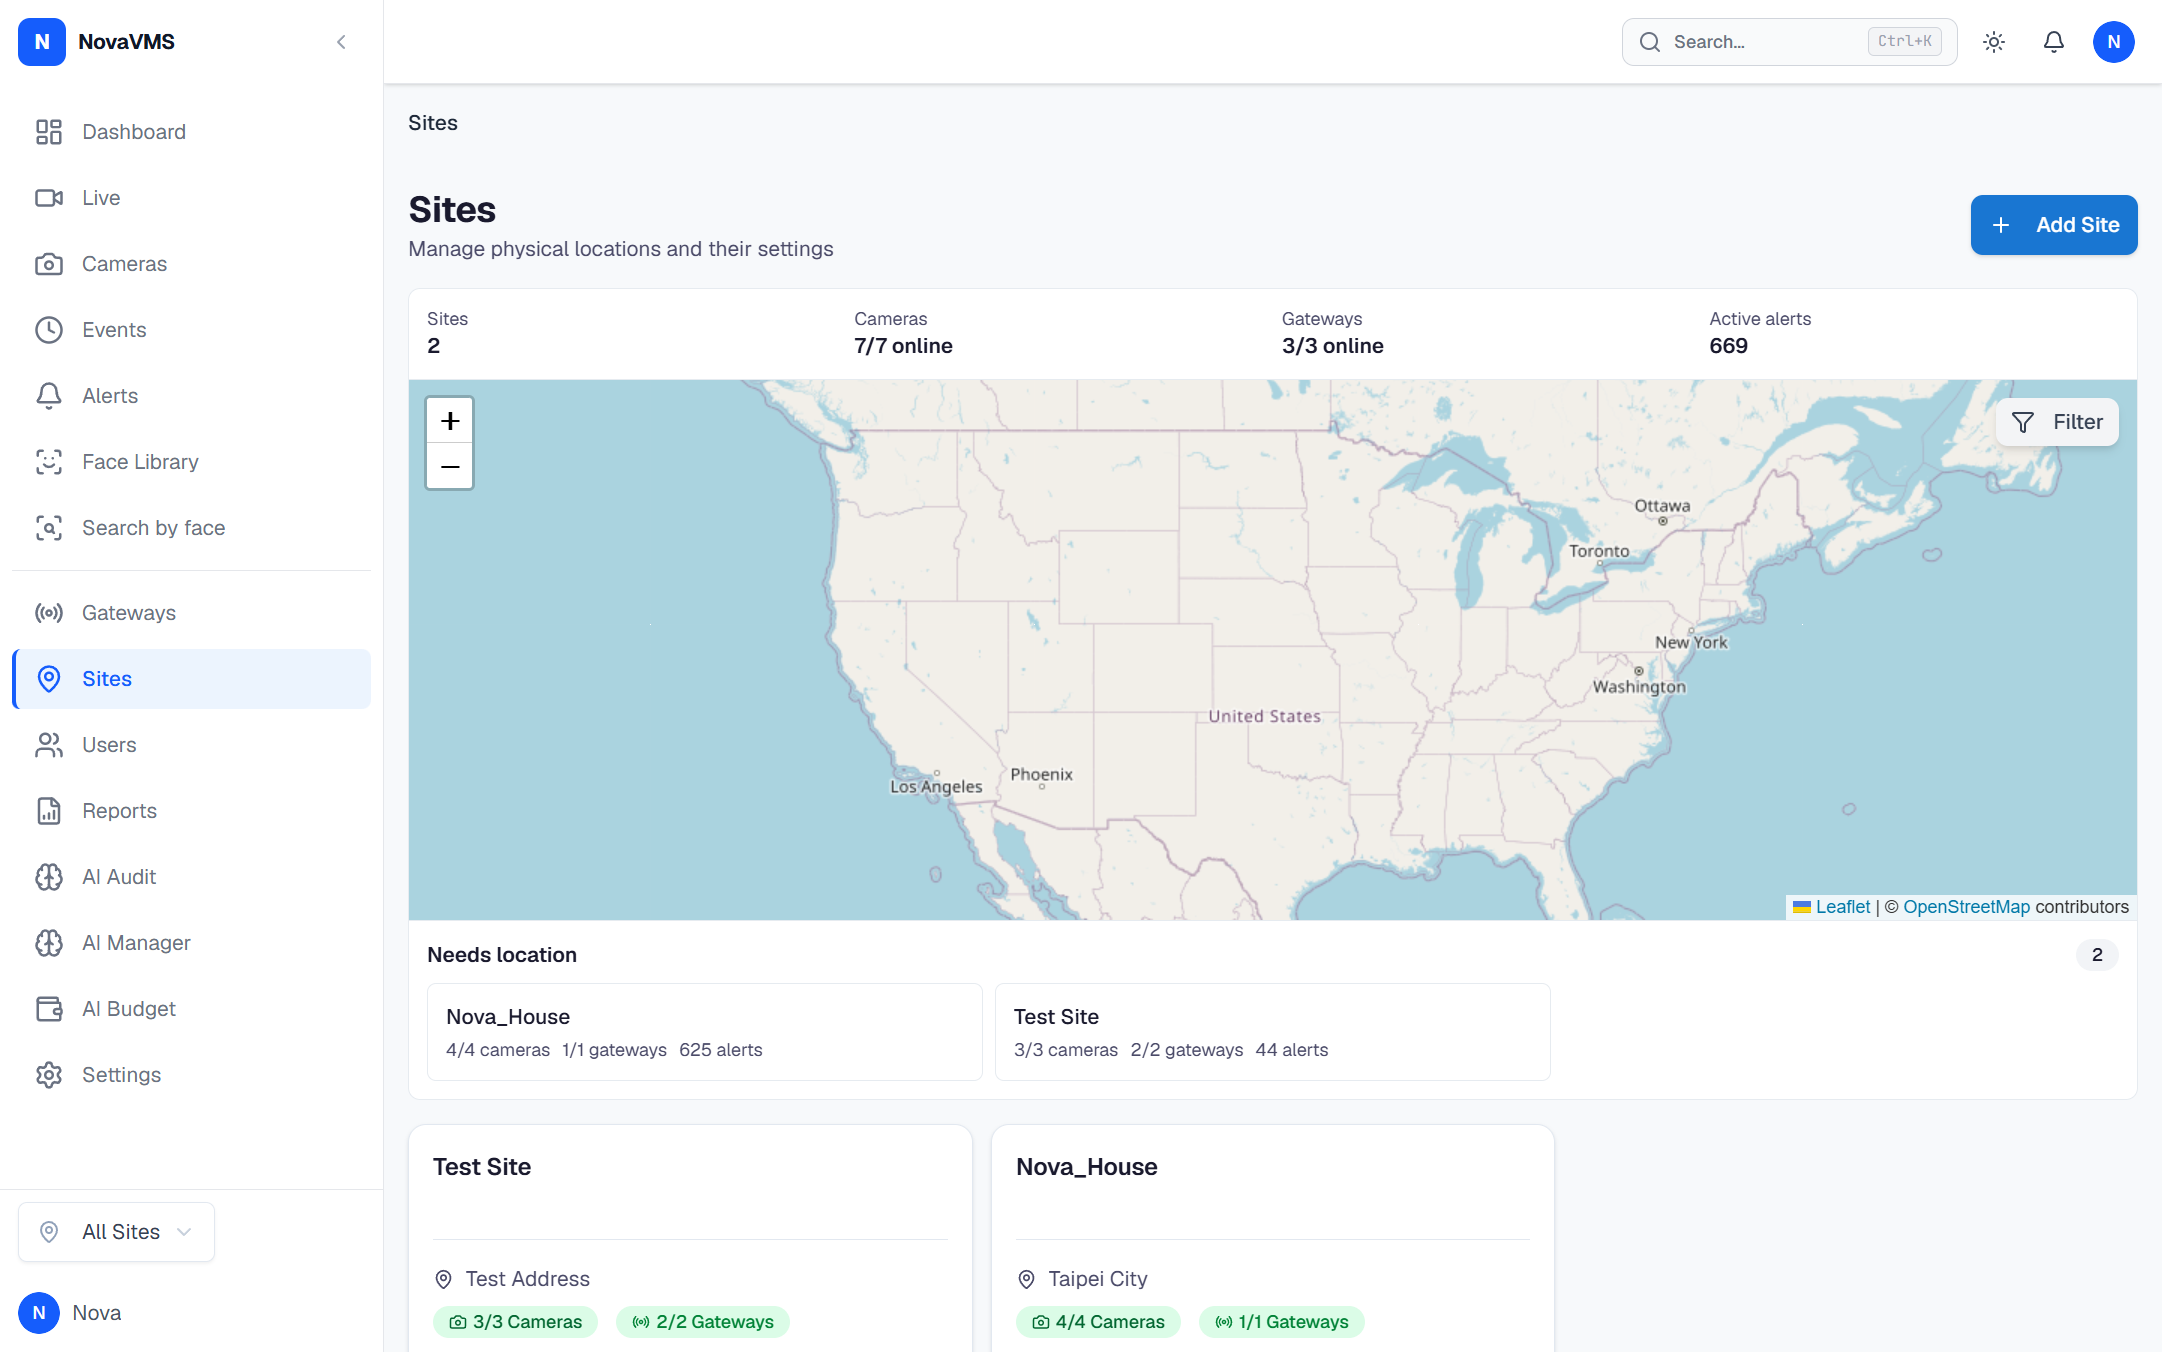Click the 2/2 Gateways badge
The height and width of the screenshot is (1352, 2162).
703,1322
